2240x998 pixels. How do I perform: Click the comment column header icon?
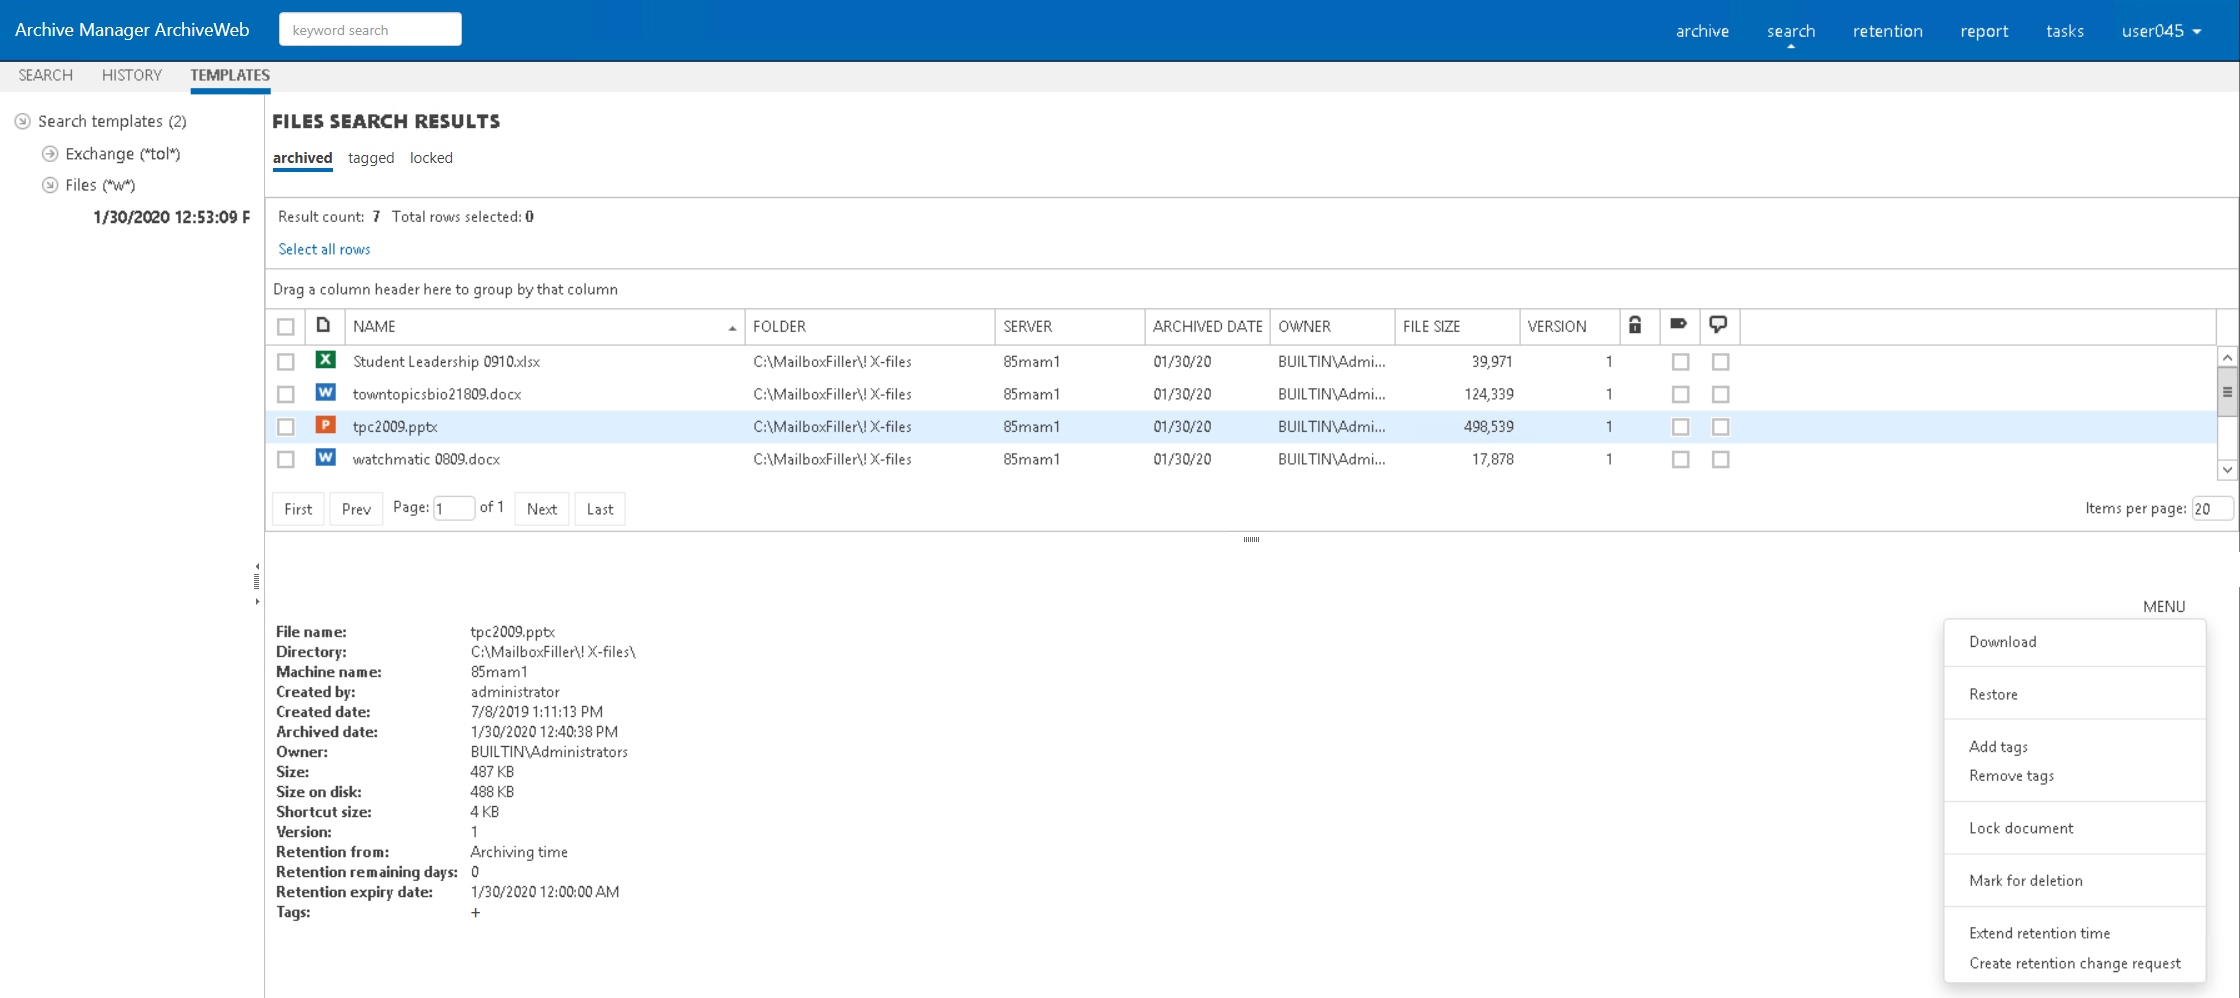pyautogui.click(x=1718, y=325)
